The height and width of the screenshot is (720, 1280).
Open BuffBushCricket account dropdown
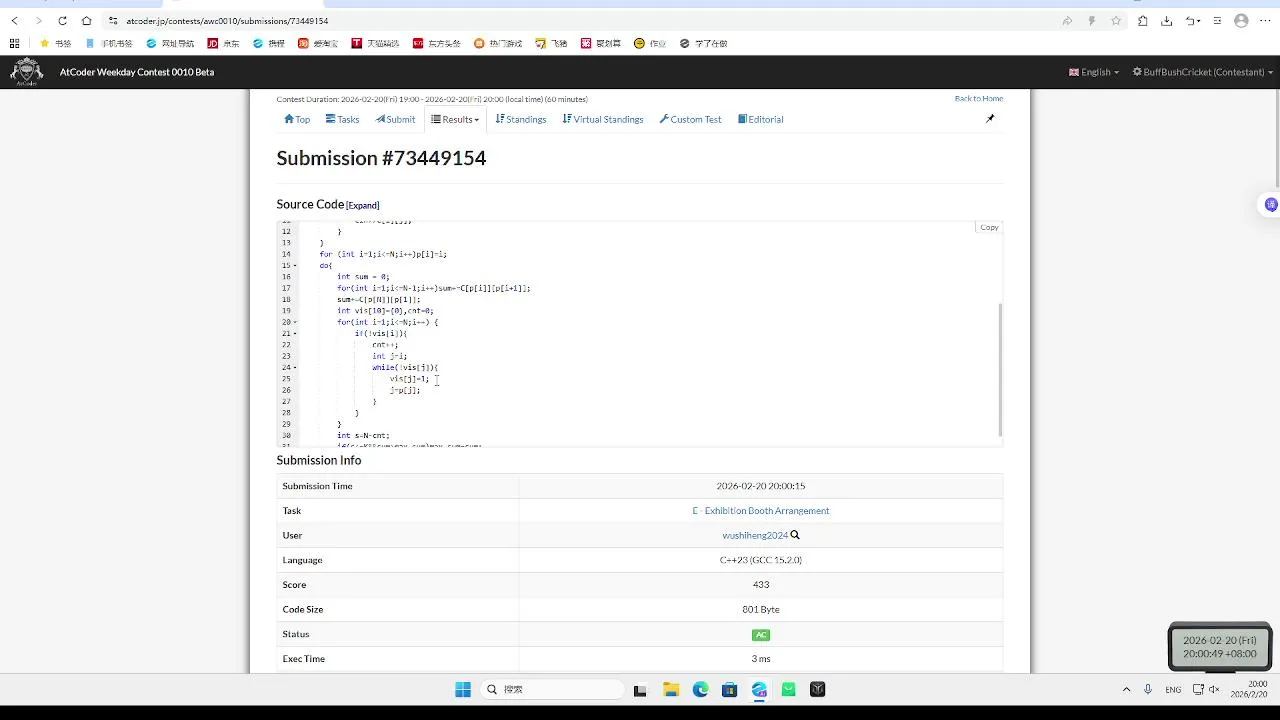pos(1203,72)
